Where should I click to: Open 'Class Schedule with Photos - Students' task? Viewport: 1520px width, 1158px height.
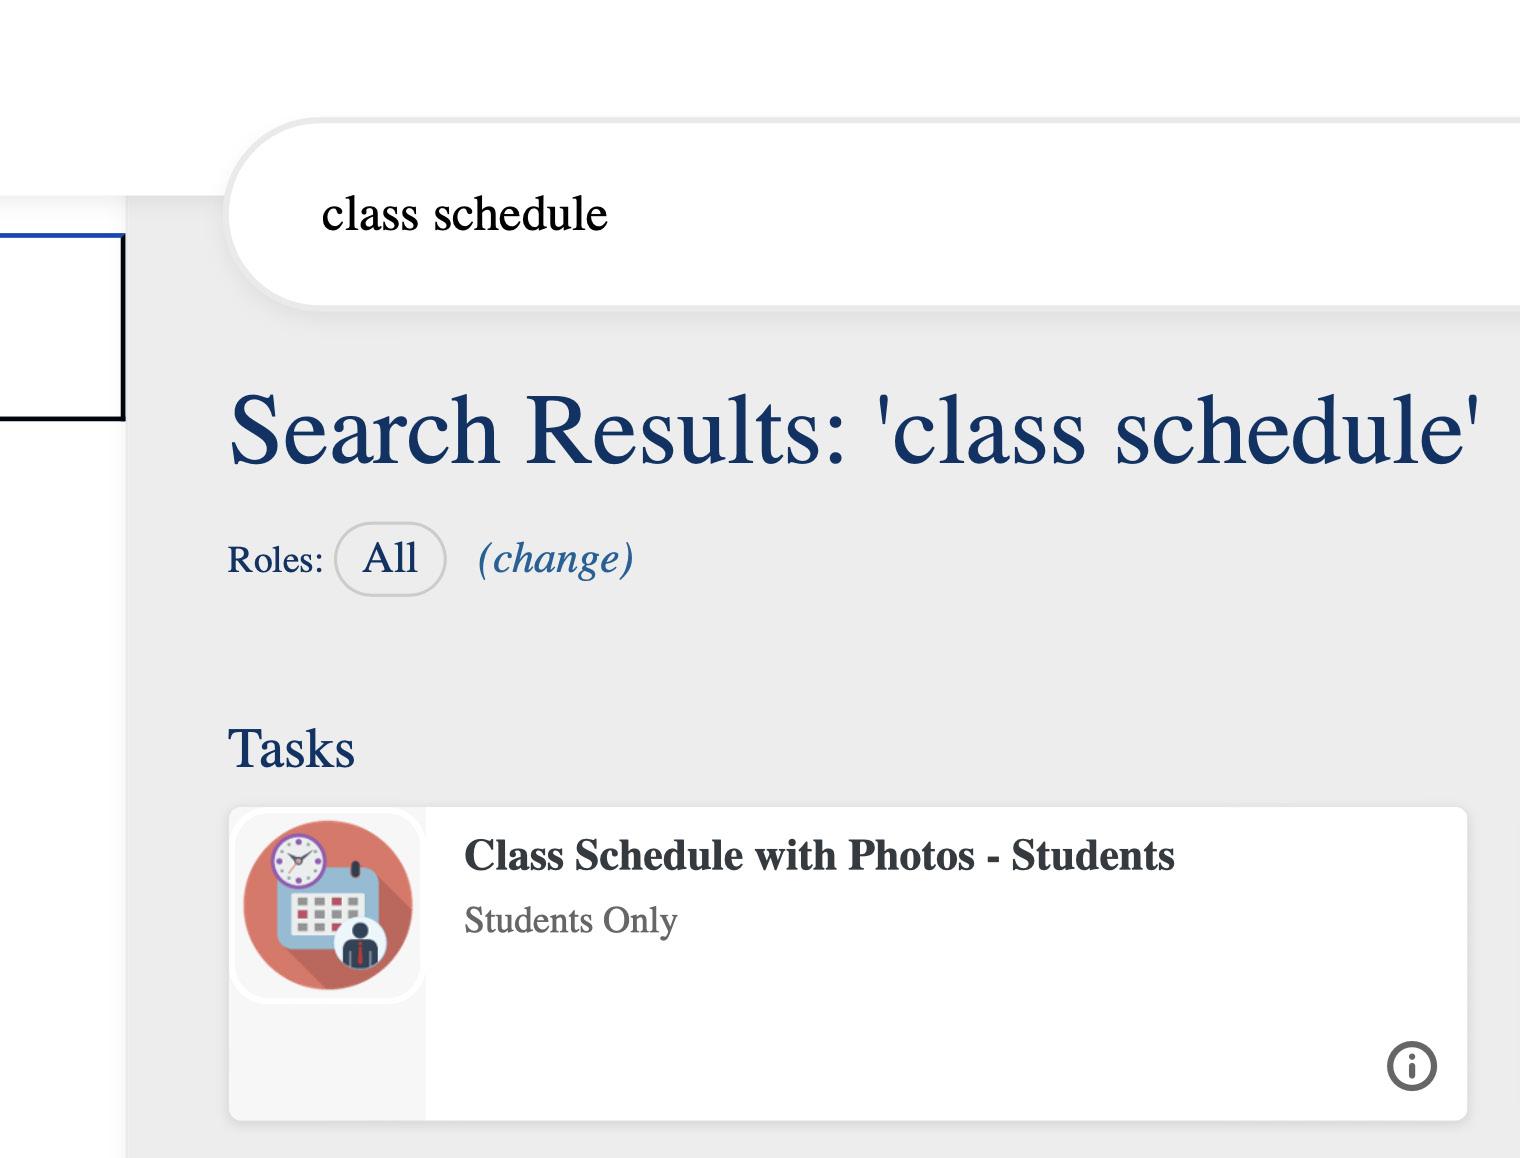pyautogui.click(x=819, y=856)
